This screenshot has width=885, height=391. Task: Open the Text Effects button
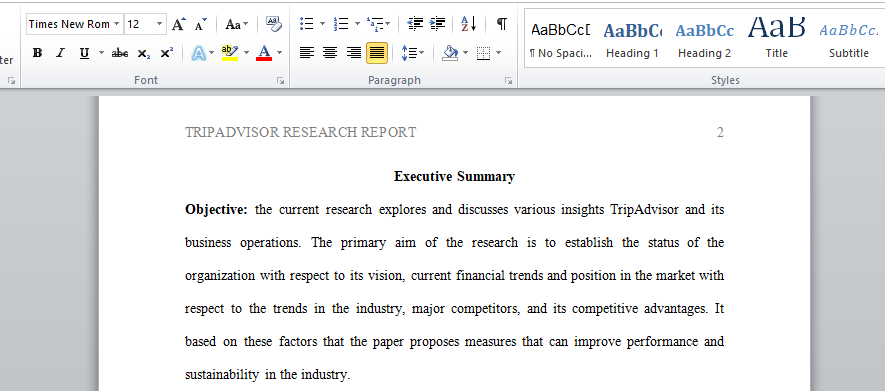tap(199, 53)
